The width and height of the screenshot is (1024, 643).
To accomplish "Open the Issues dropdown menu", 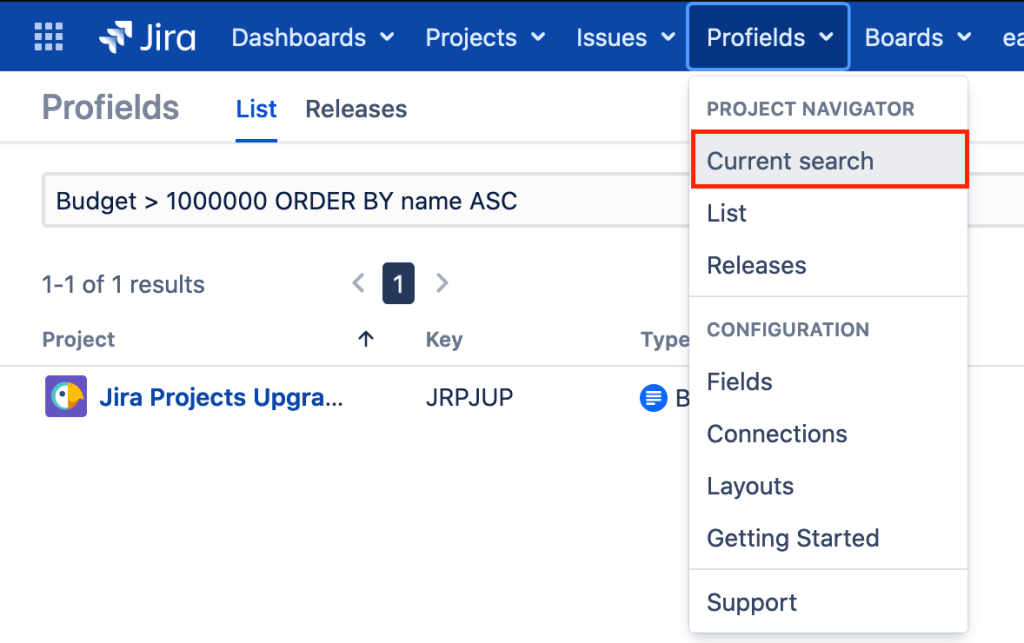I will coord(626,37).
